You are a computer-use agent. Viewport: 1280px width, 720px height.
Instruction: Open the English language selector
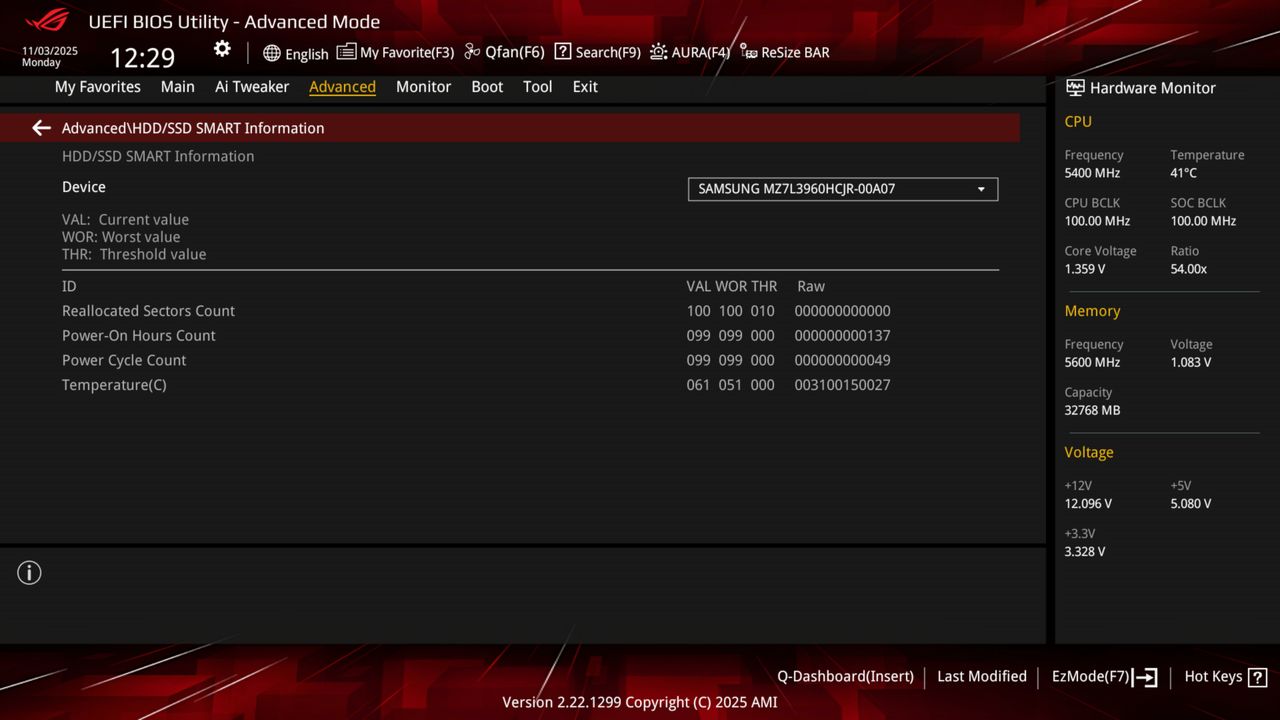pyautogui.click(x=295, y=52)
